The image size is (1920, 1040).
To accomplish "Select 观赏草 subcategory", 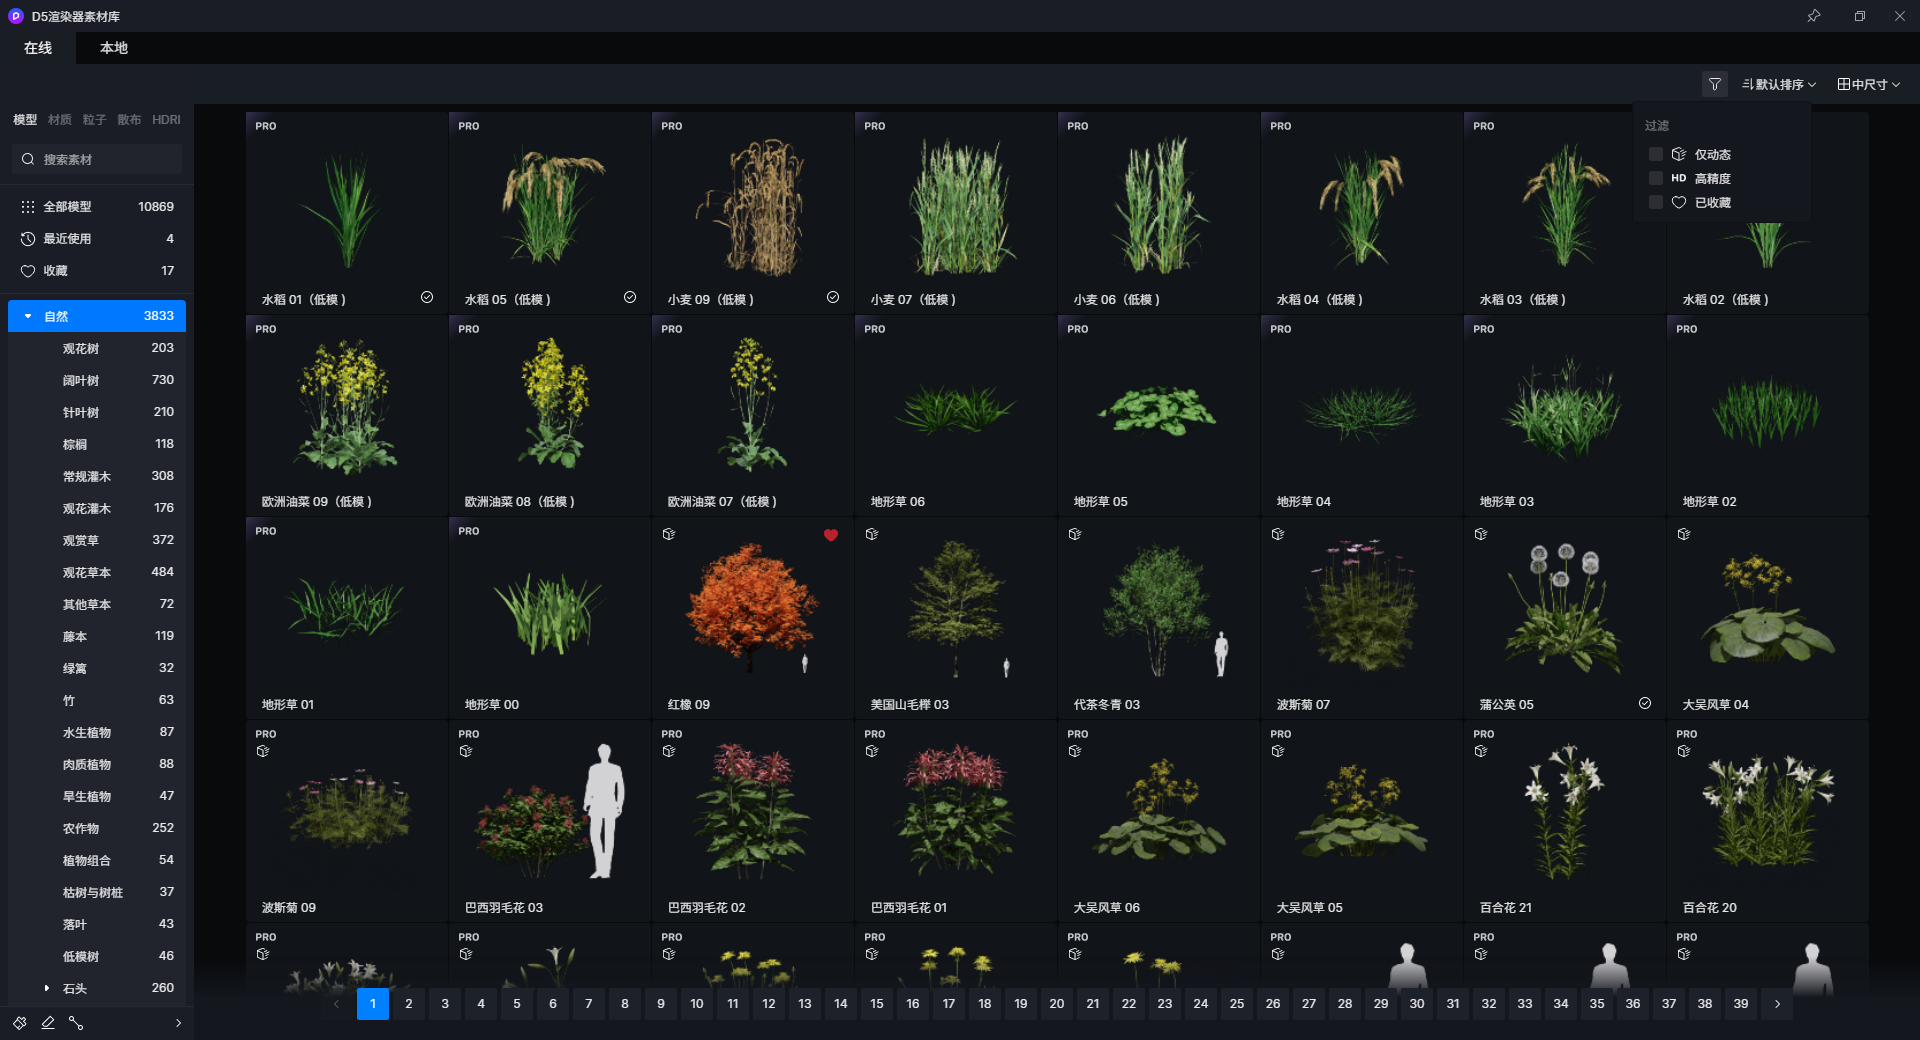I will coord(97,540).
